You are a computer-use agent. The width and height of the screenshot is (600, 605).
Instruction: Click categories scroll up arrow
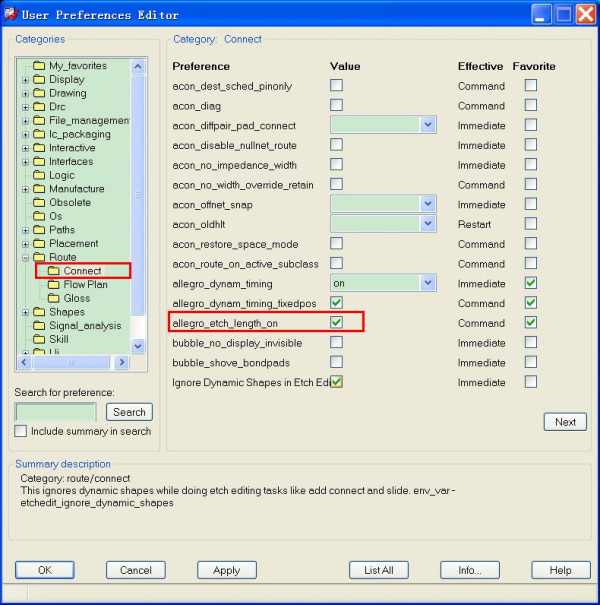pos(138,66)
